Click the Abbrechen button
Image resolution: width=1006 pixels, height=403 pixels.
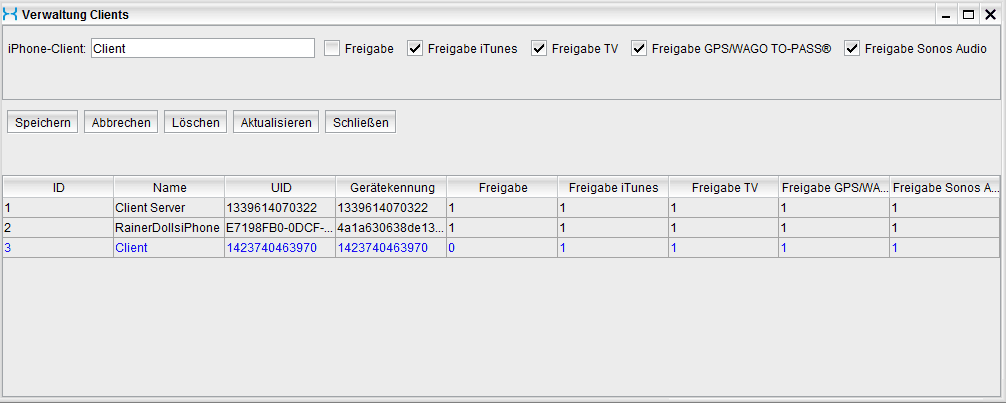[121, 122]
